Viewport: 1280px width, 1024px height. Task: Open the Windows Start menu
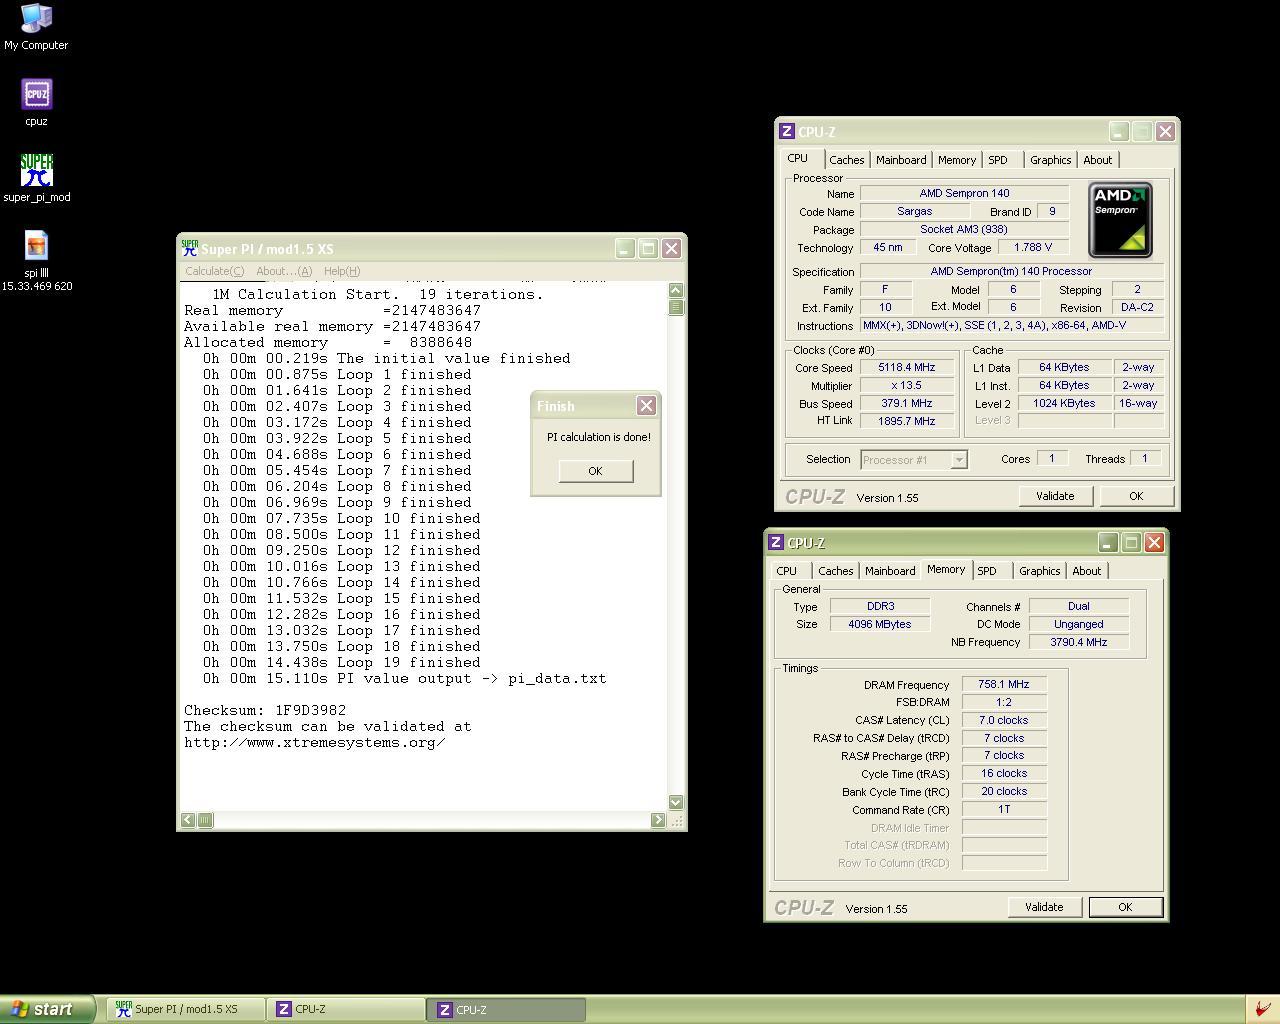pos(47,1009)
